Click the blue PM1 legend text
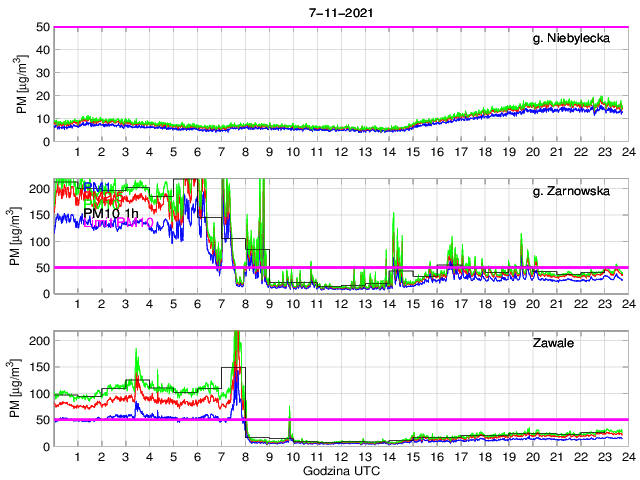Screen dimensions: 640x480 (98, 187)
